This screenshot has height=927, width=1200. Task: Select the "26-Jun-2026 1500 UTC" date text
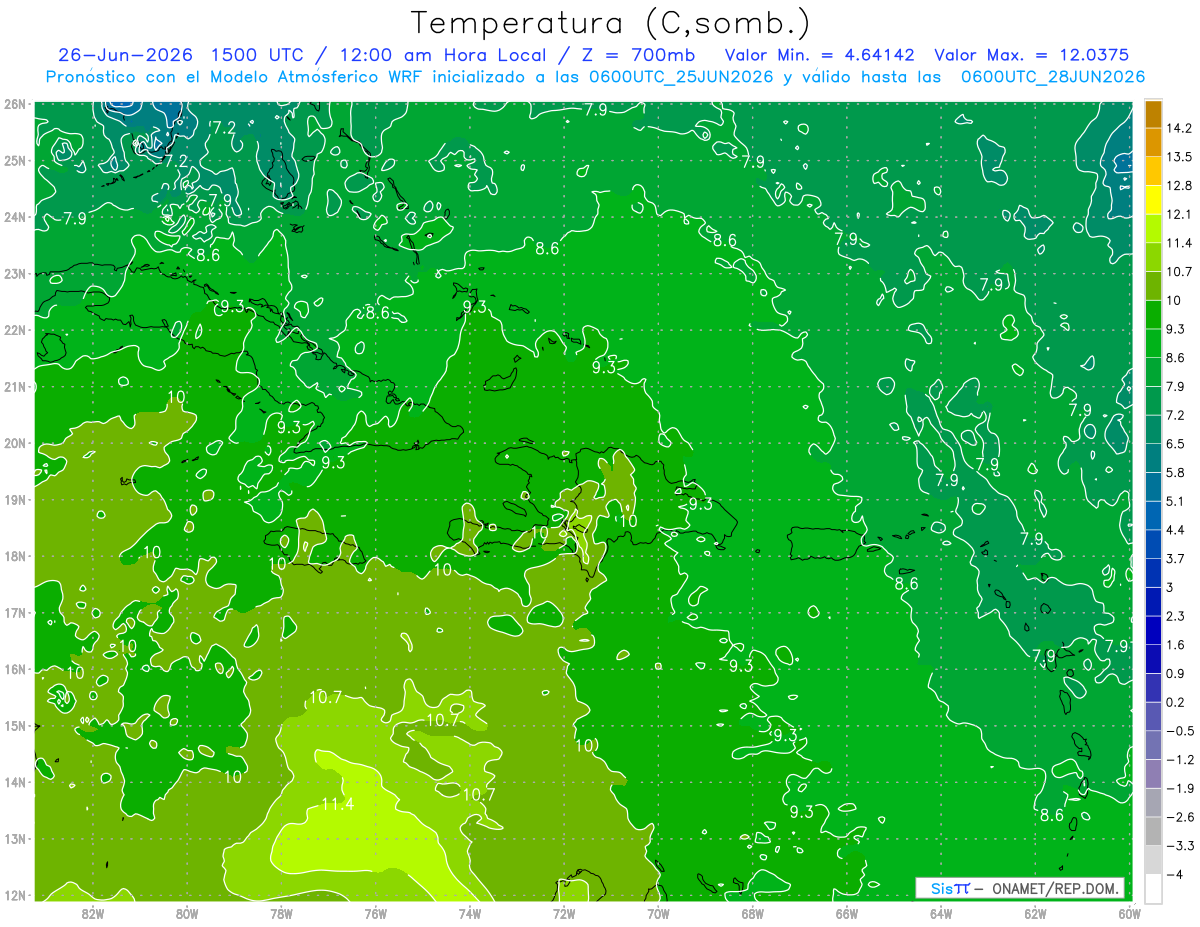(x=180, y=55)
